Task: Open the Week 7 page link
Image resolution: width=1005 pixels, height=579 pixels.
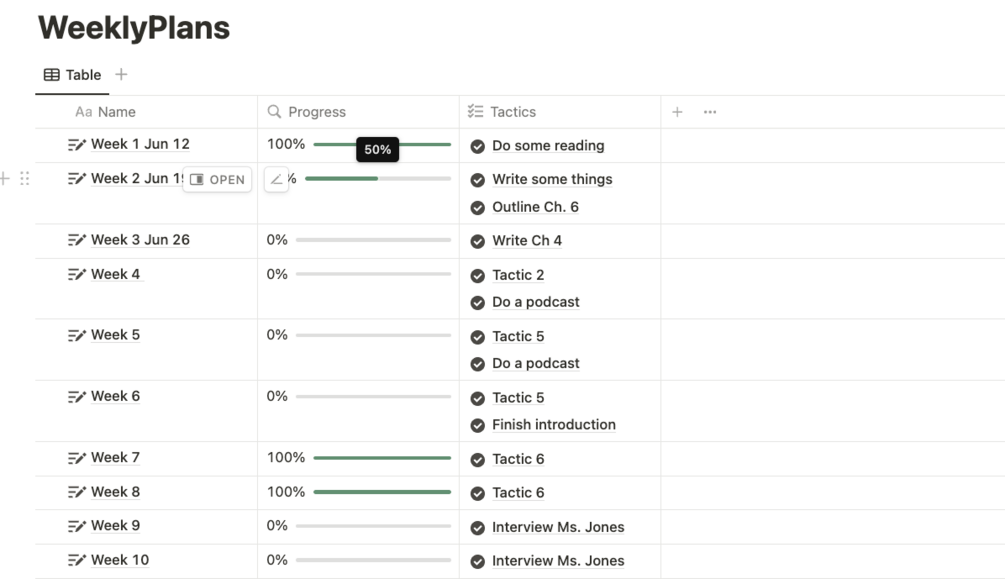Action: [115, 458]
